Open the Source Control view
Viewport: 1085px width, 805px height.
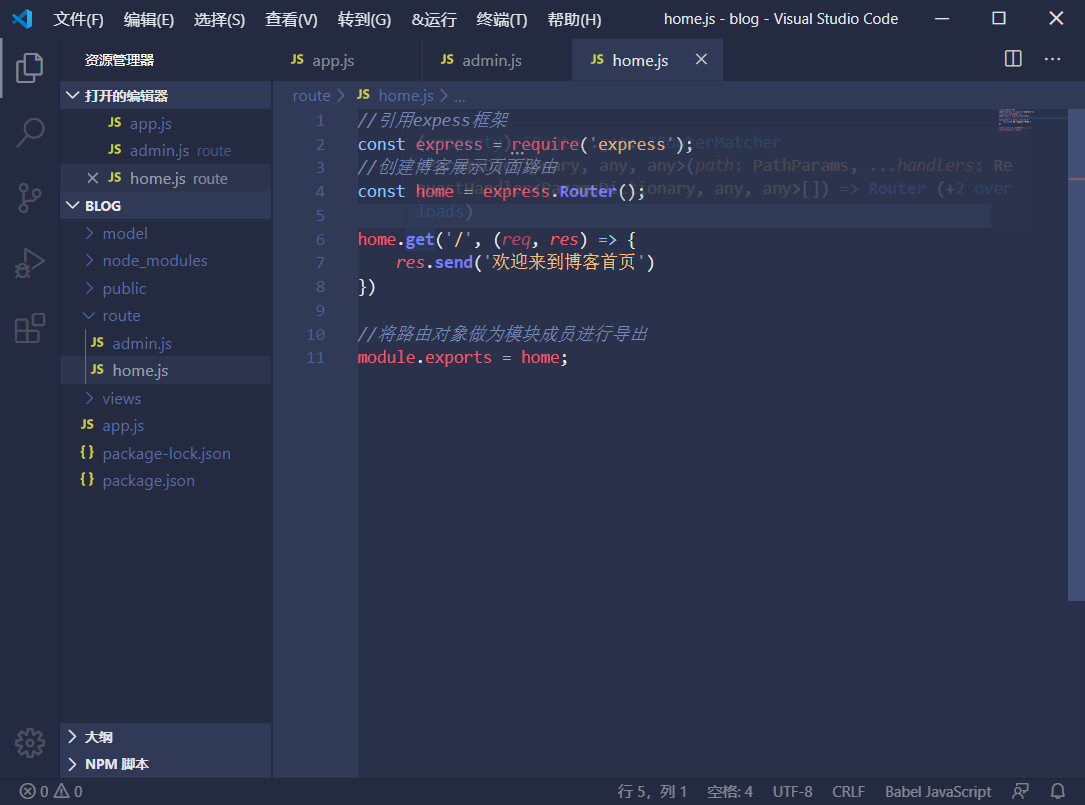tap(30, 198)
